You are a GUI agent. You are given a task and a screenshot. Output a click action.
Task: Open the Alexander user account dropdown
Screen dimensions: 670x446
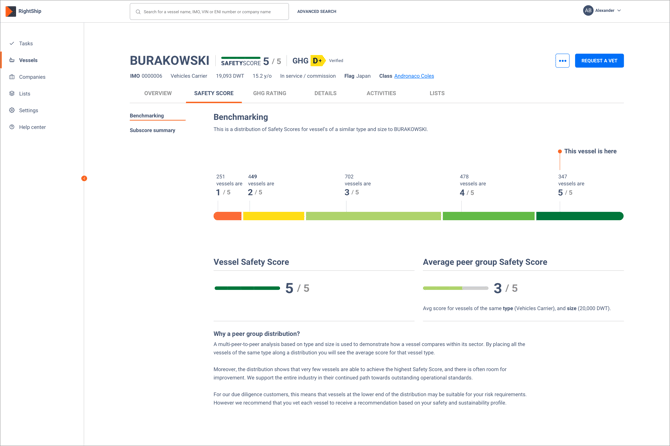(602, 11)
